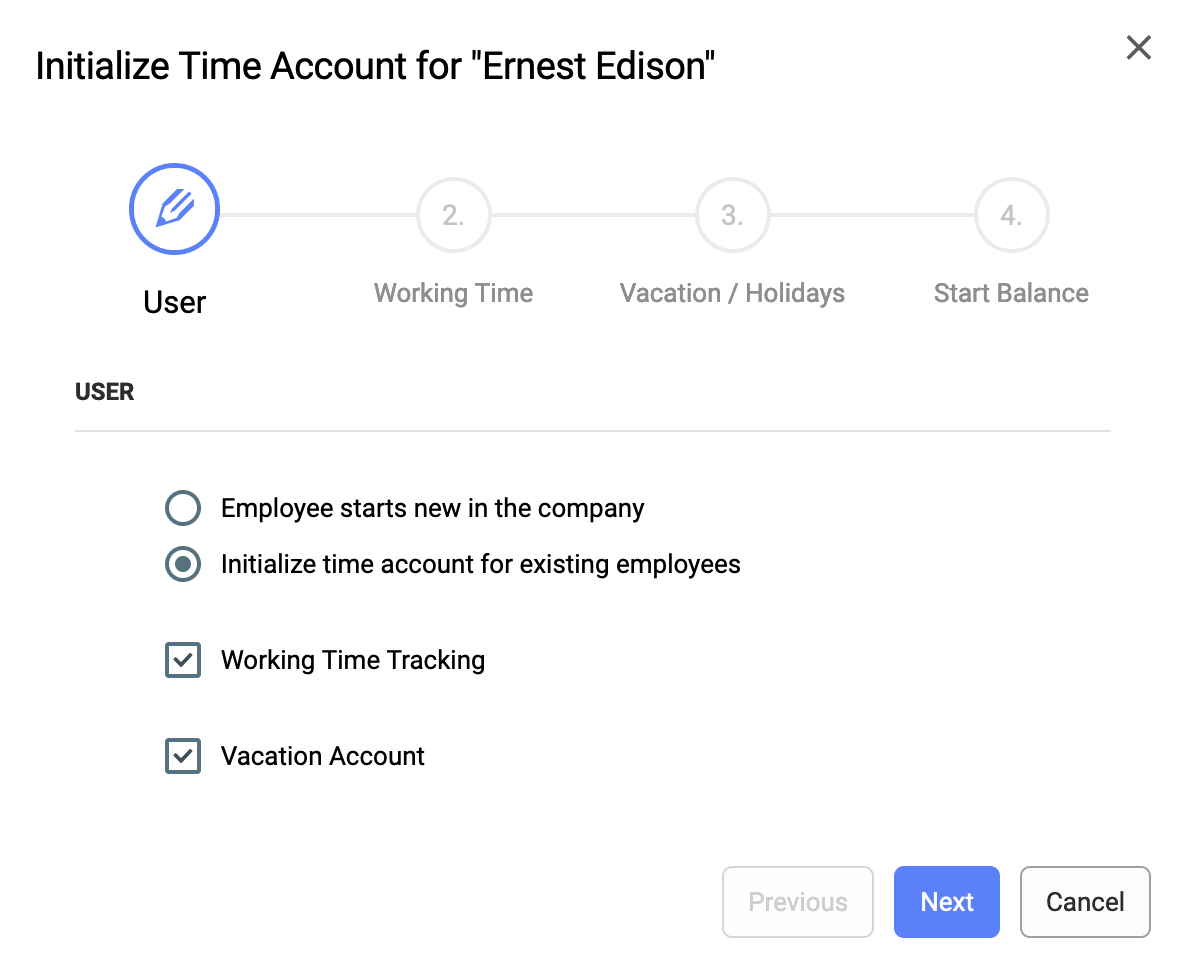Jump to step 3 circle
Image resolution: width=1186 pixels, height=974 pixels.
click(732, 215)
